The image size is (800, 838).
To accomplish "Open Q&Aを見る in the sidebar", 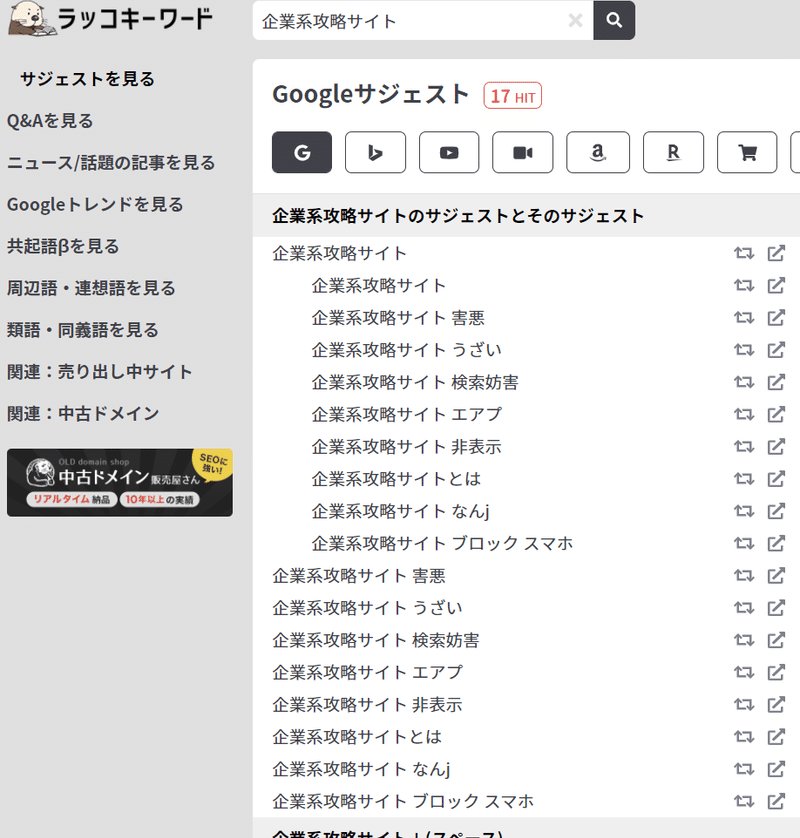I will click(x=50, y=121).
